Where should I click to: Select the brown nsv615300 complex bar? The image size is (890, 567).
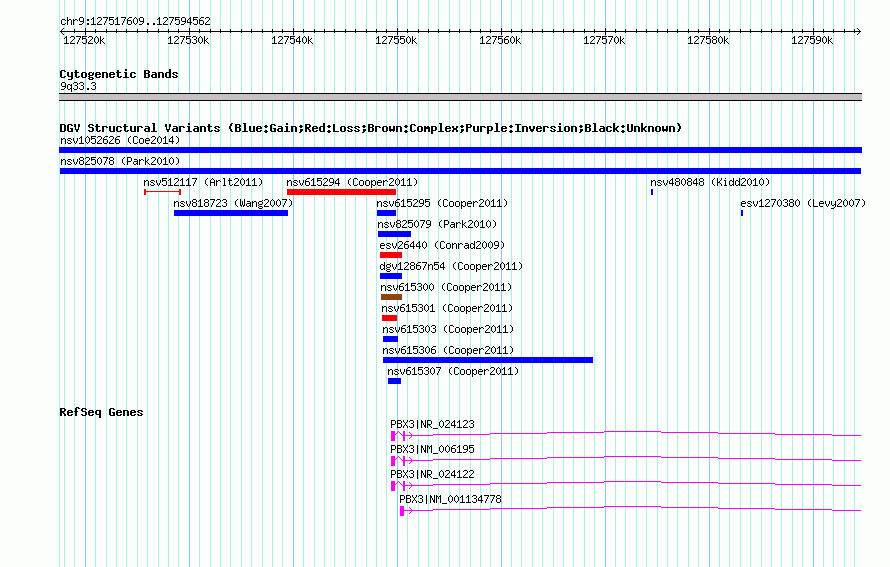(x=392, y=297)
